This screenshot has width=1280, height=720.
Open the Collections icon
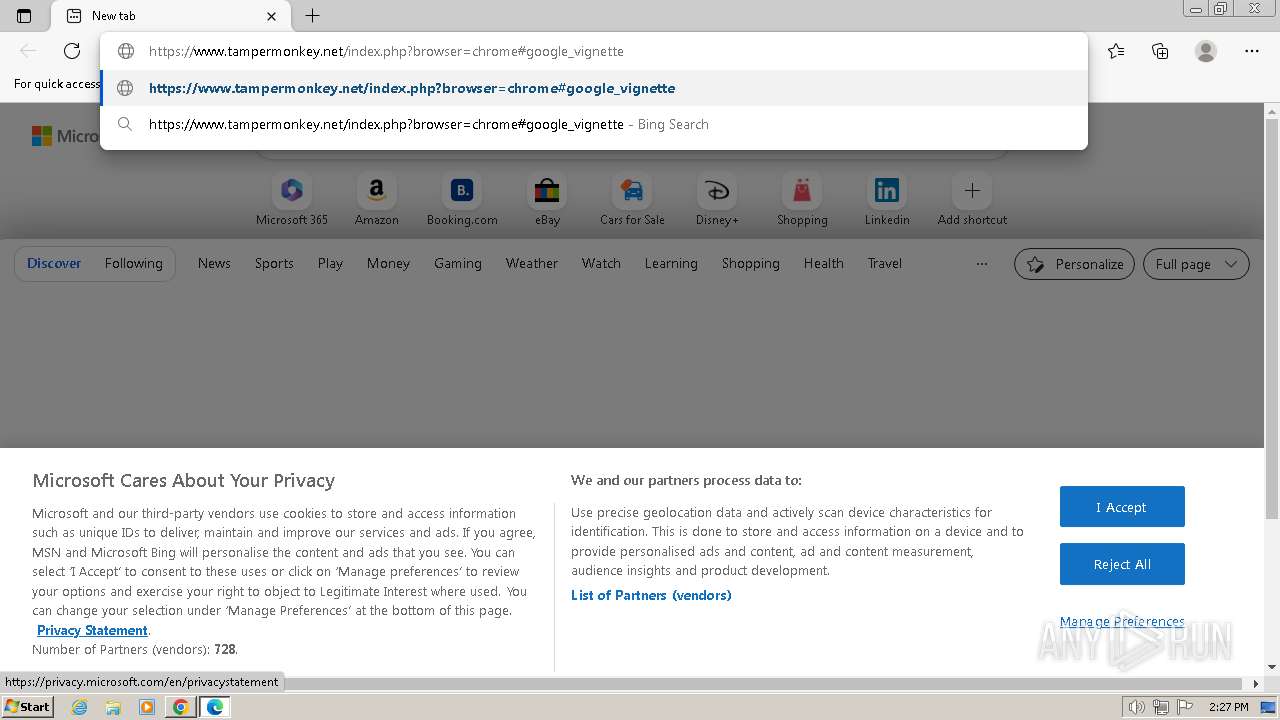pos(1160,51)
